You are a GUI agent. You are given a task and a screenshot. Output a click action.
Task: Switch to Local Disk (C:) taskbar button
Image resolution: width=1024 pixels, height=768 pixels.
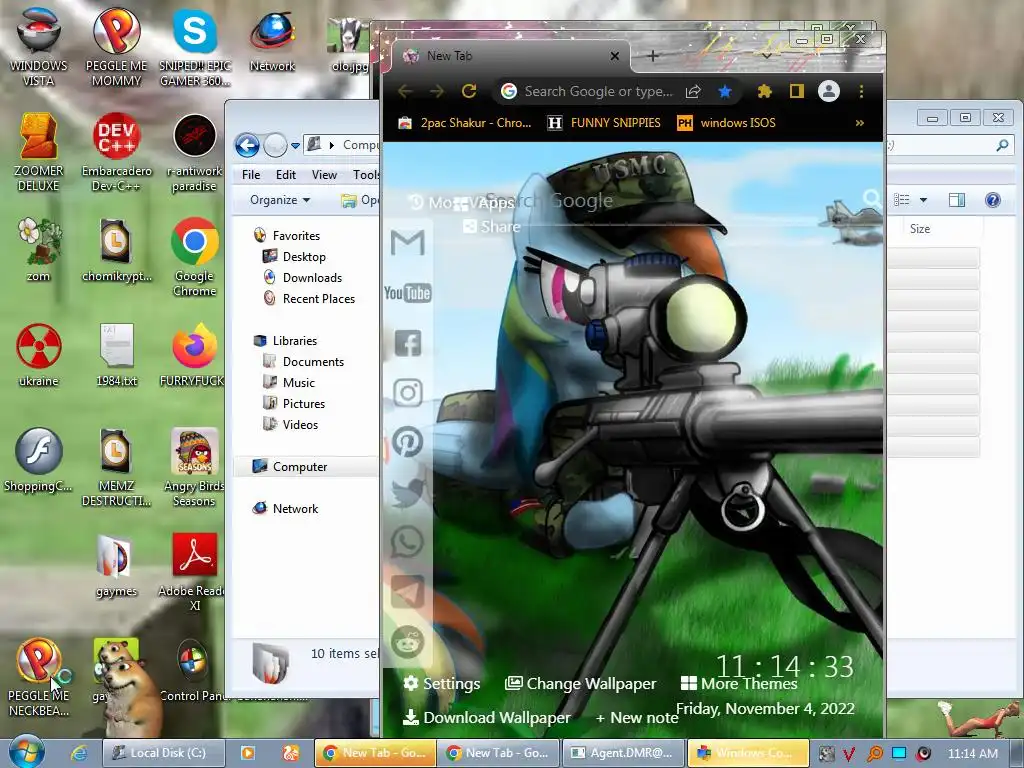click(x=163, y=753)
